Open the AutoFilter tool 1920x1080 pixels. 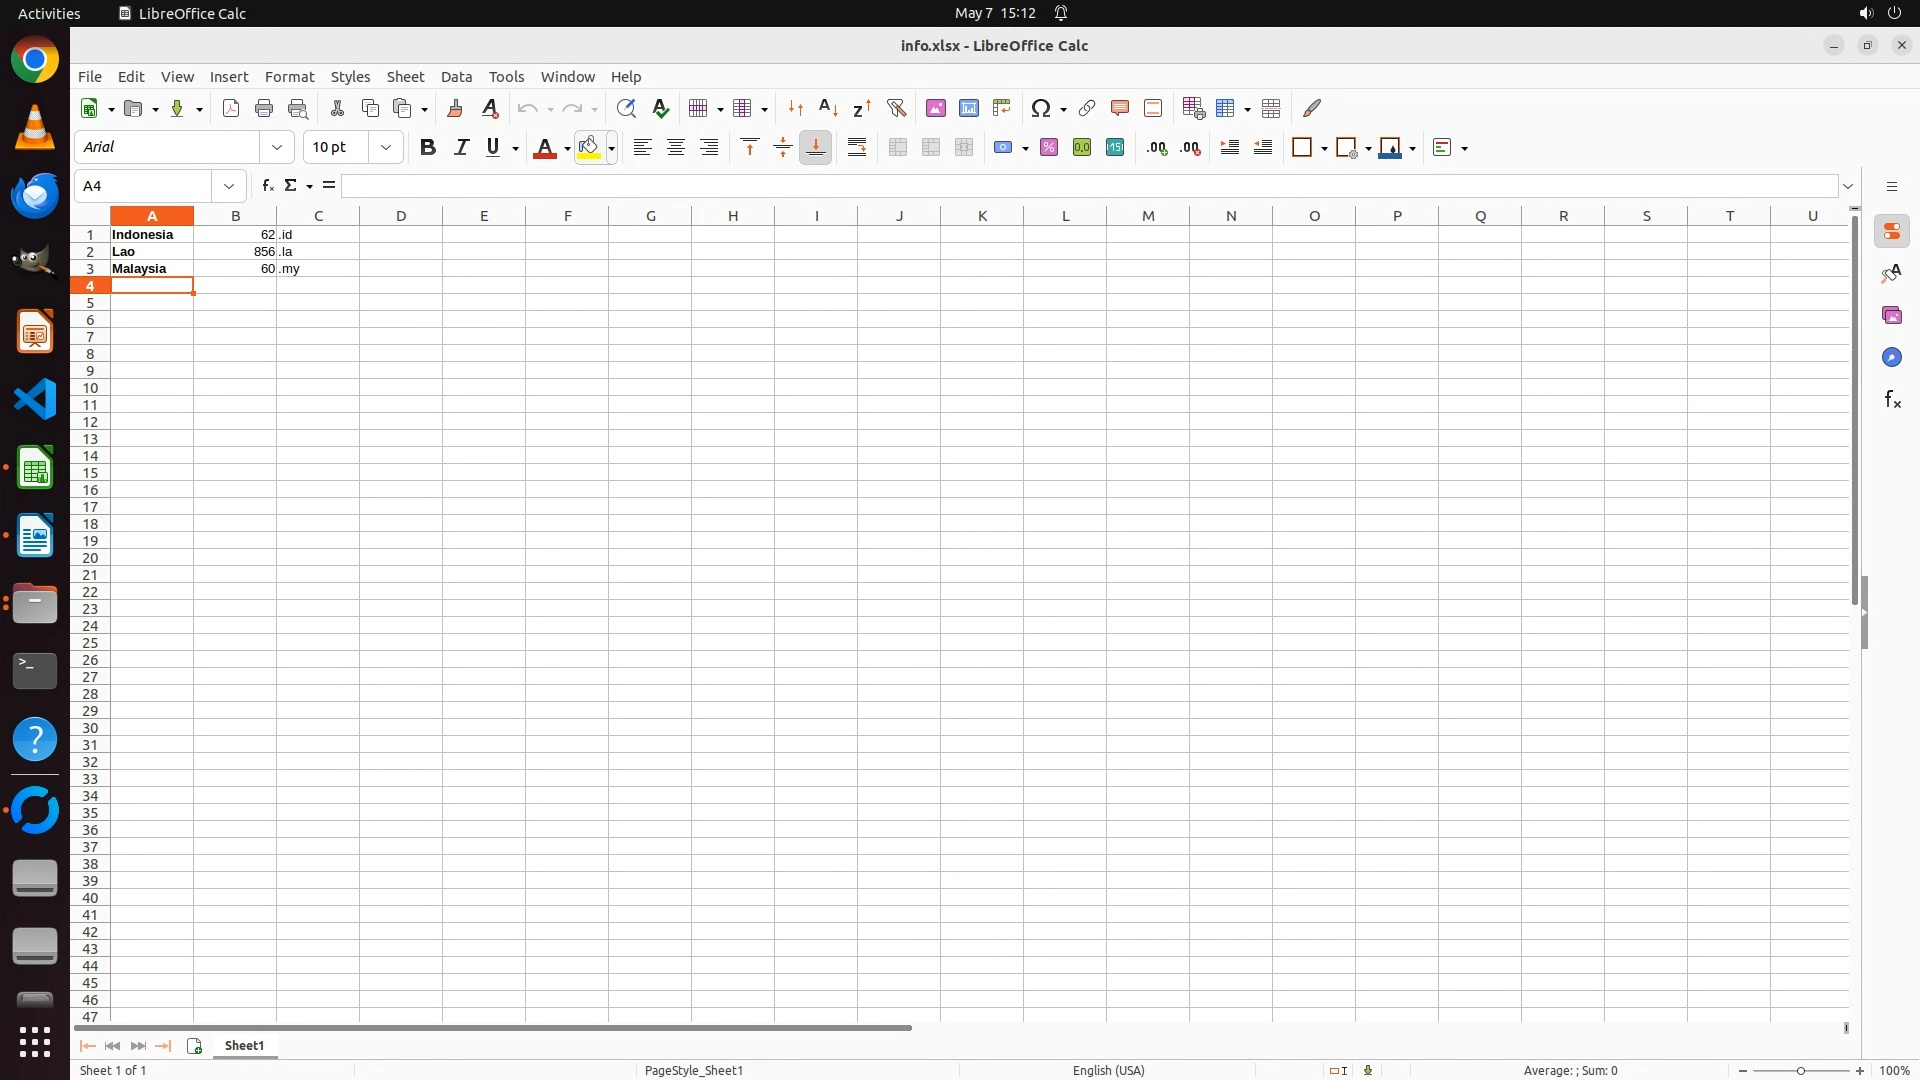click(896, 108)
